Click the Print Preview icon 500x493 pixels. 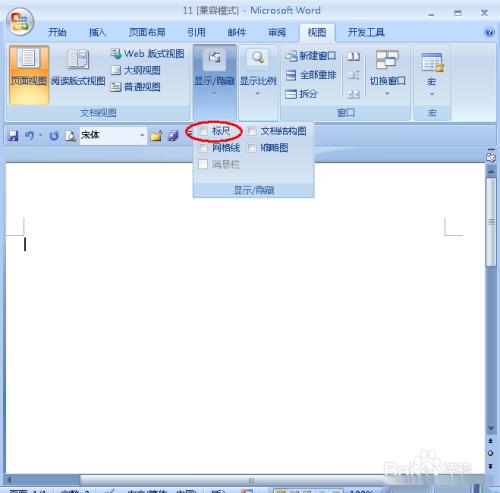click(70, 136)
